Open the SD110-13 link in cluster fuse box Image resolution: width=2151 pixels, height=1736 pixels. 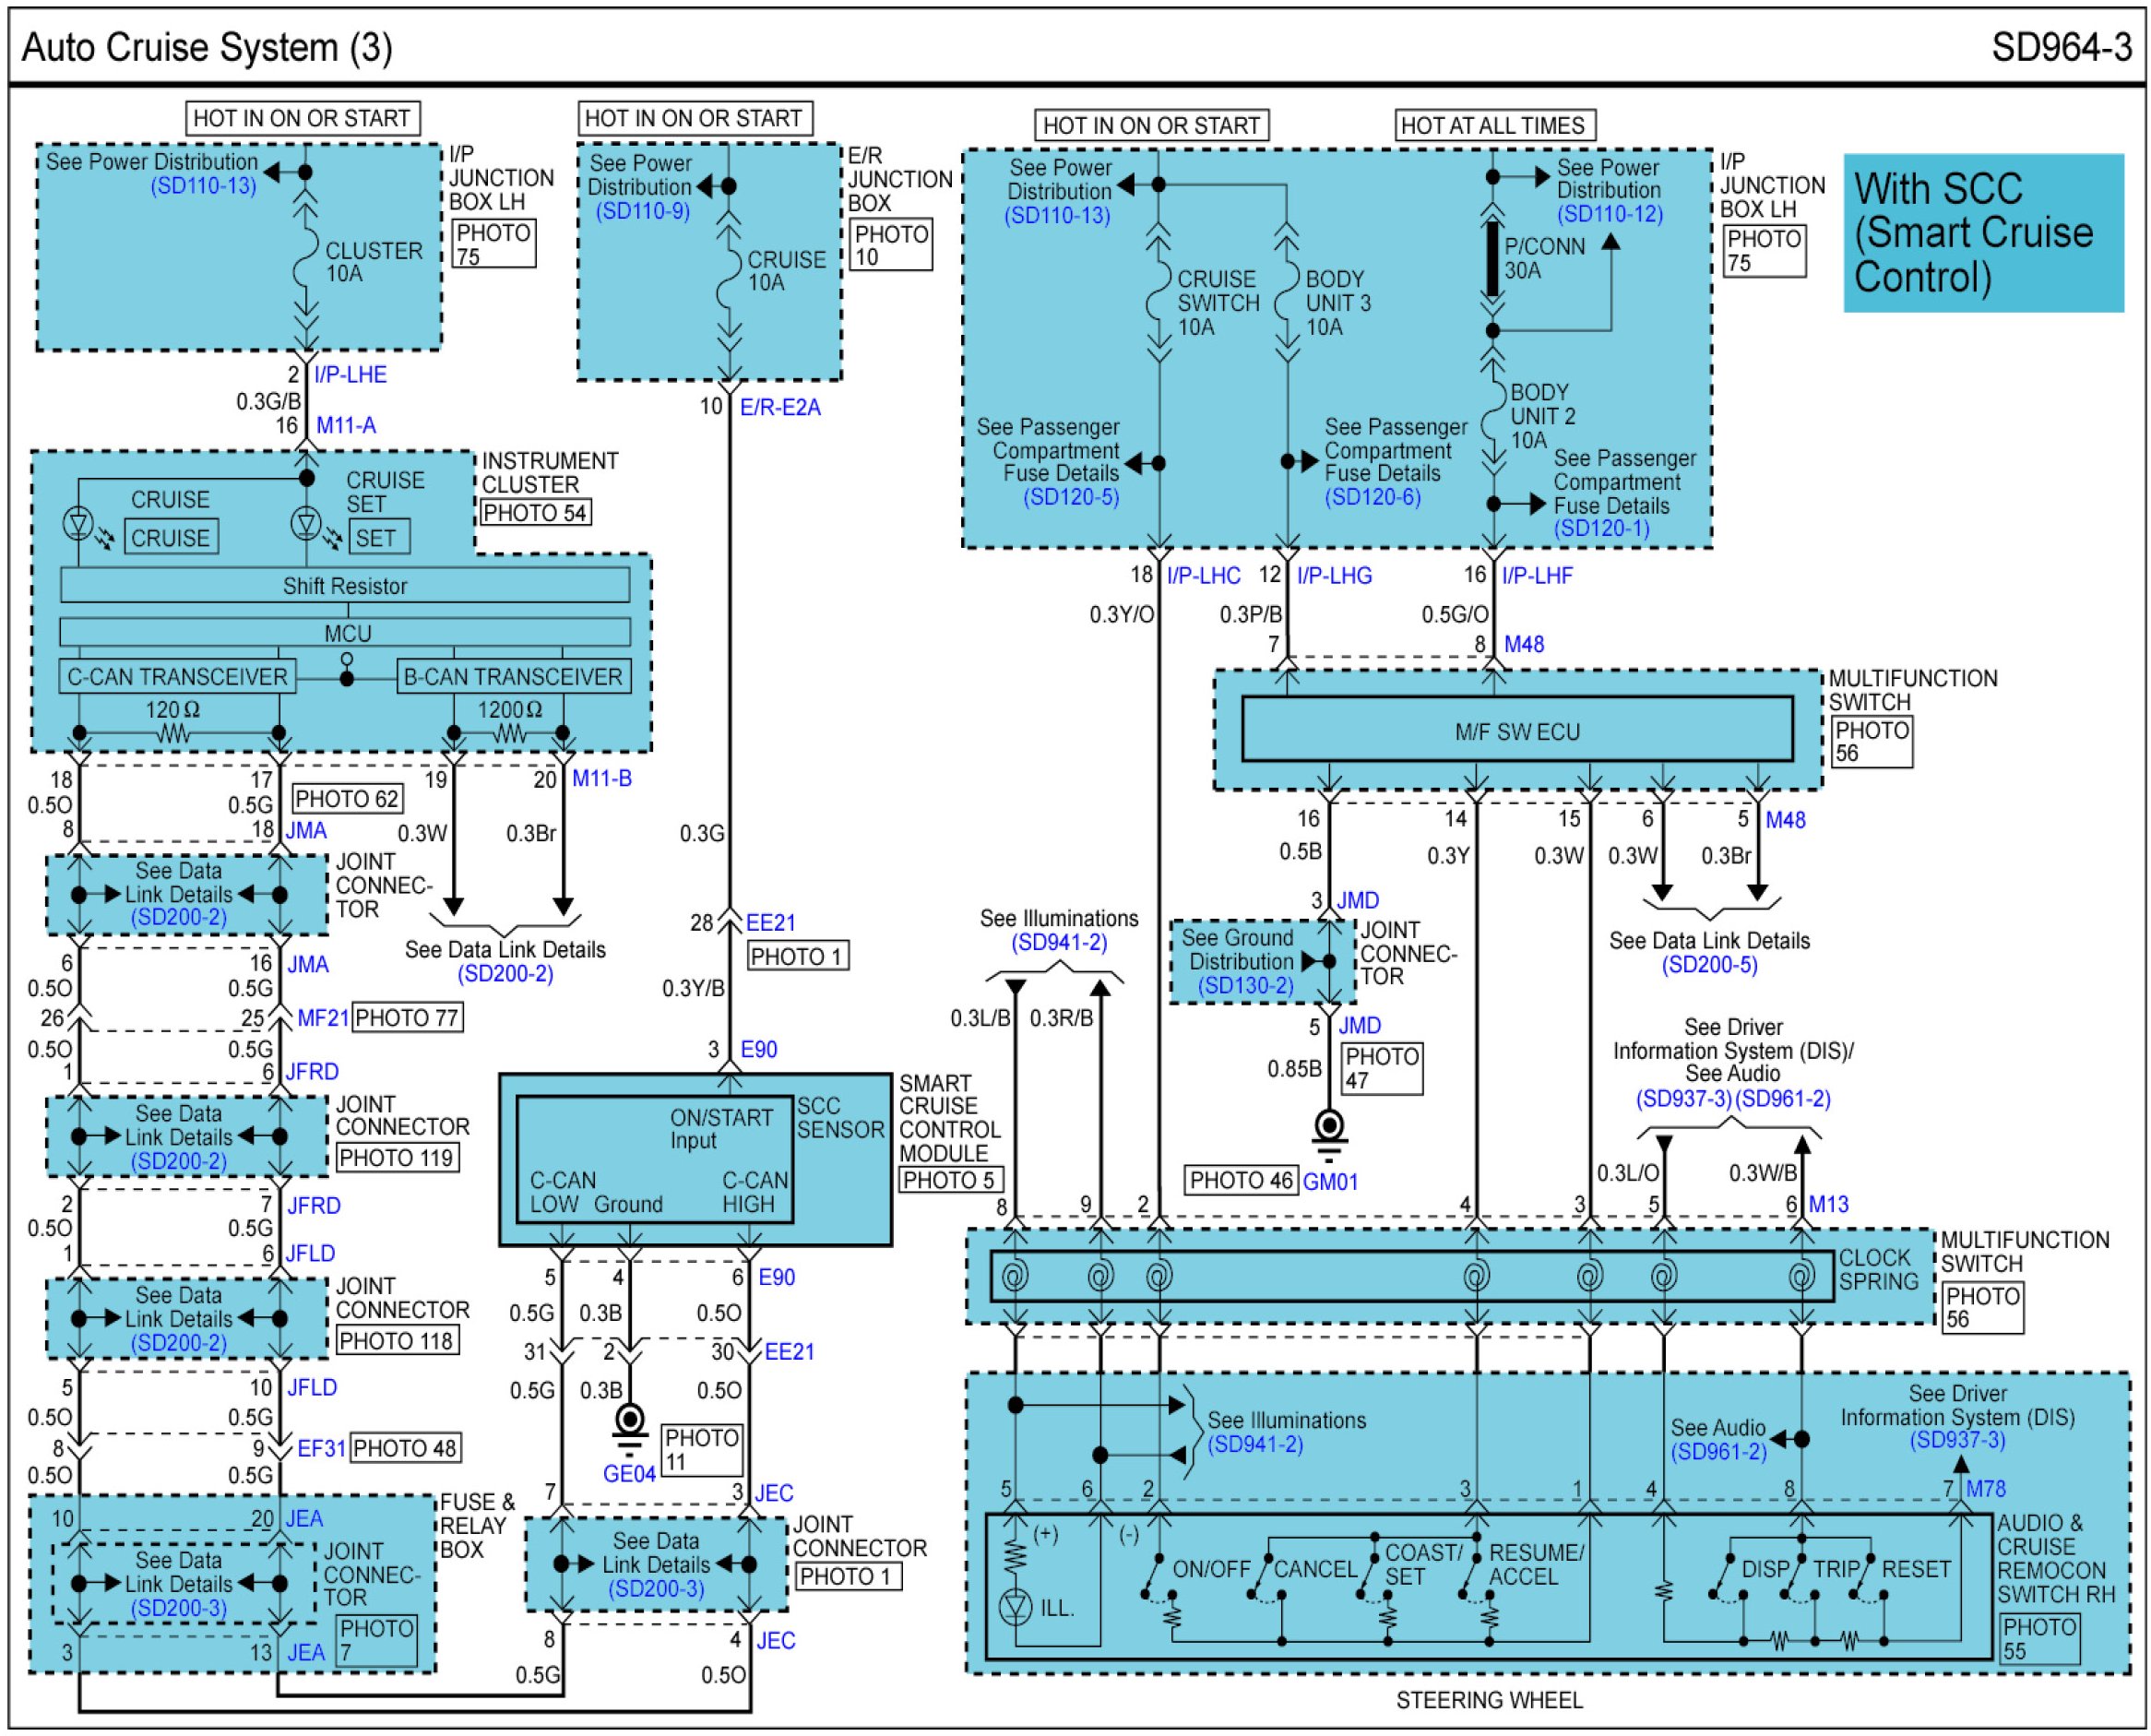[203, 186]
